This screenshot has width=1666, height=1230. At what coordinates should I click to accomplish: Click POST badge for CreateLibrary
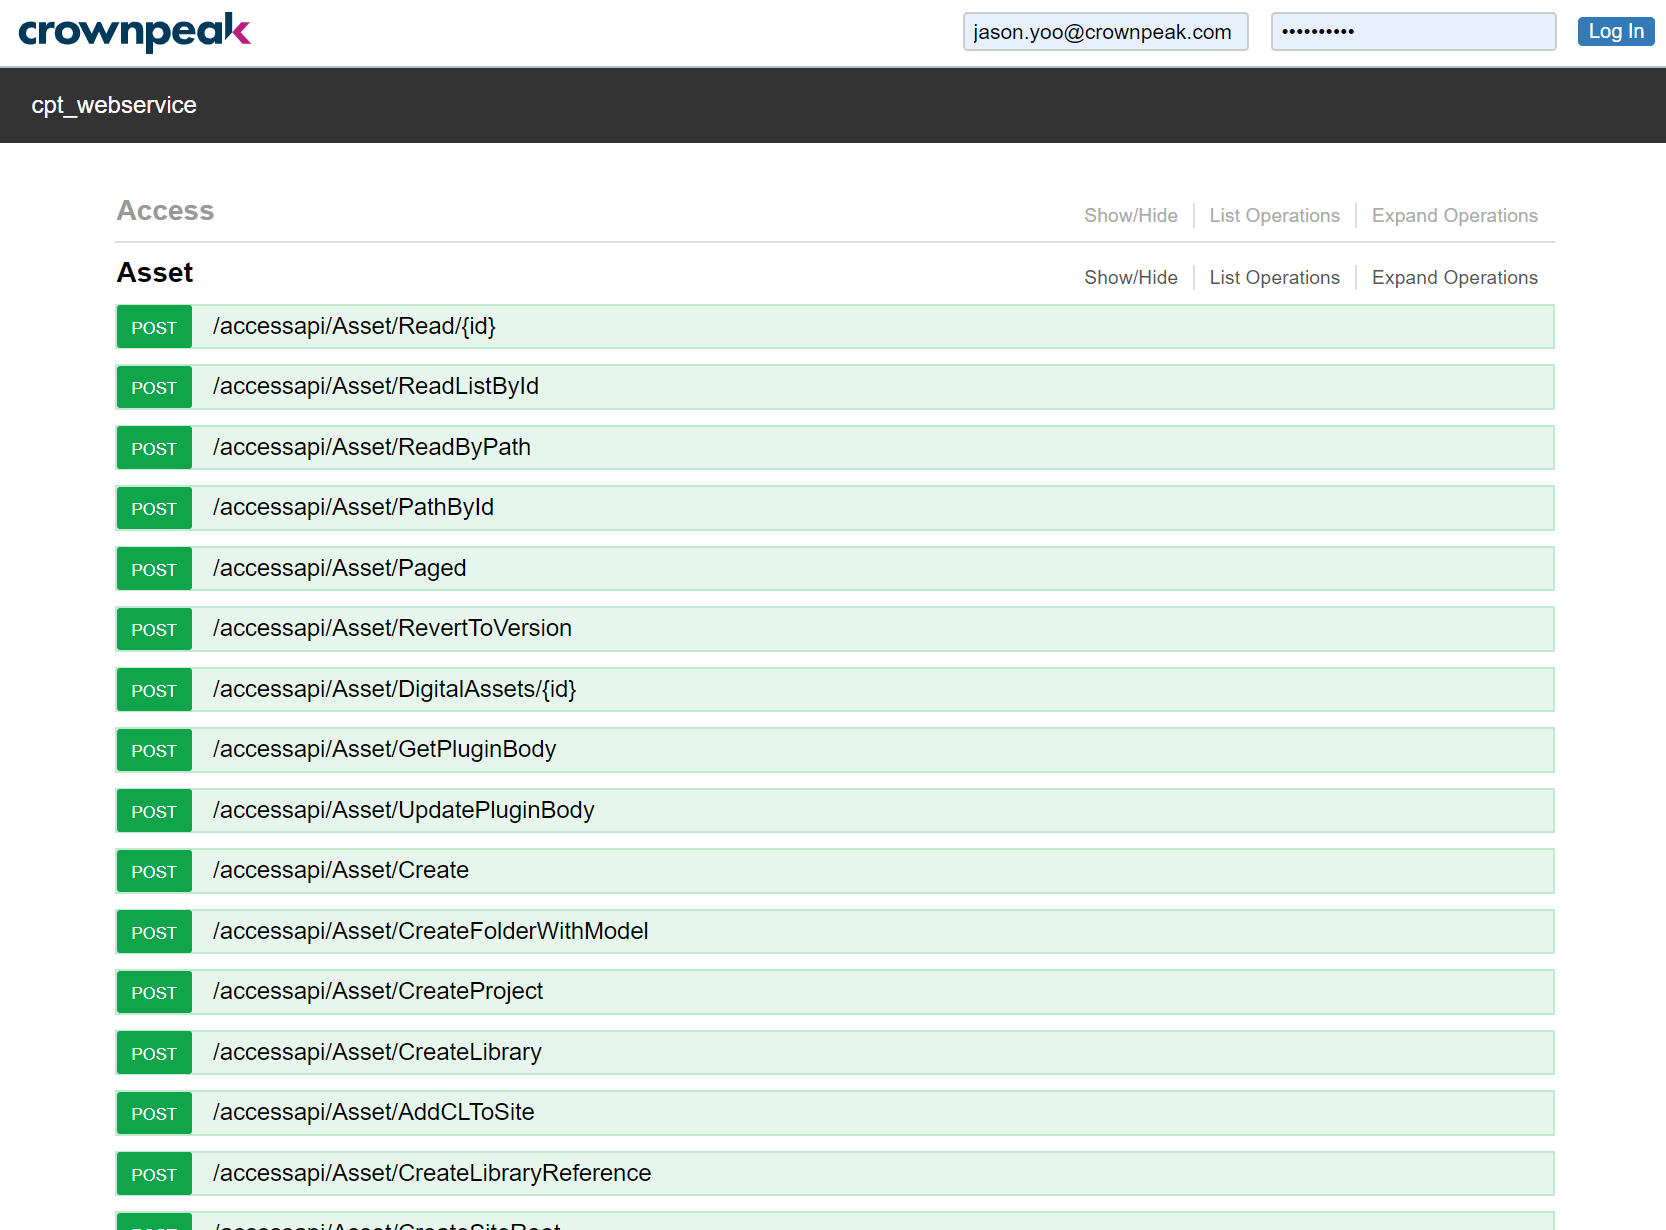coord(154,1053)
